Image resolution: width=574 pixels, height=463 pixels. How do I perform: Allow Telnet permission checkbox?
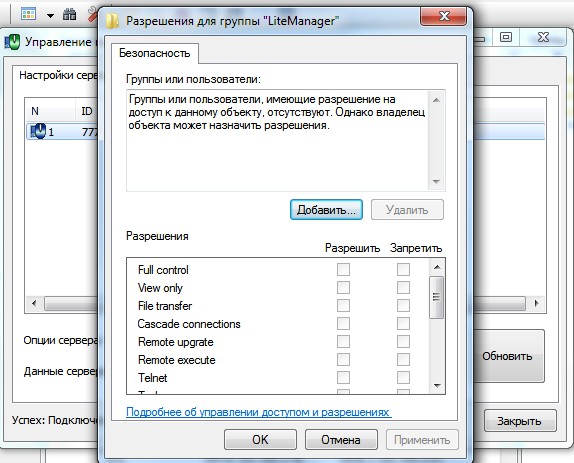coord(343,377)
